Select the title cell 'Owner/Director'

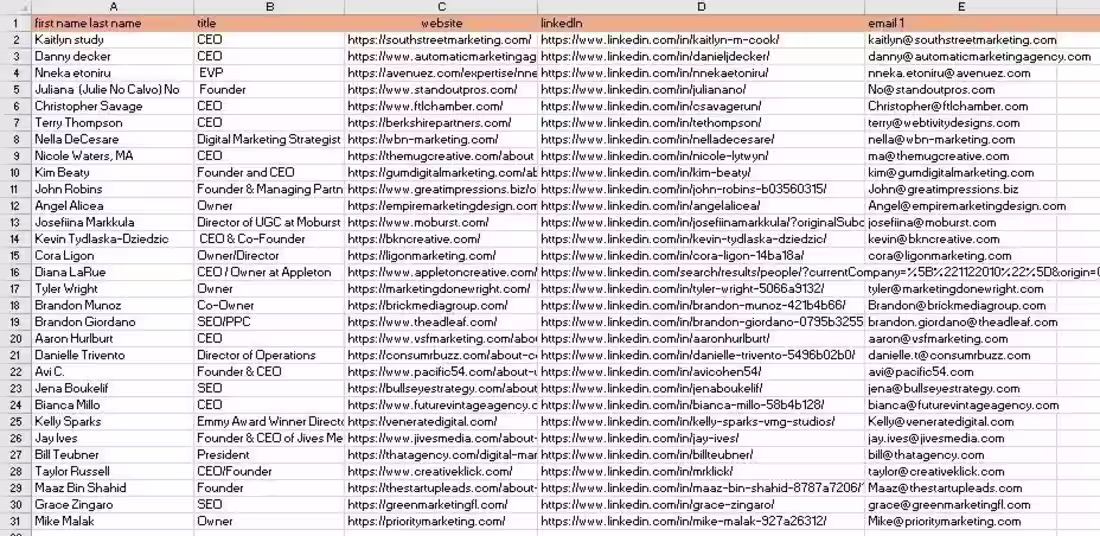(269, 255)
